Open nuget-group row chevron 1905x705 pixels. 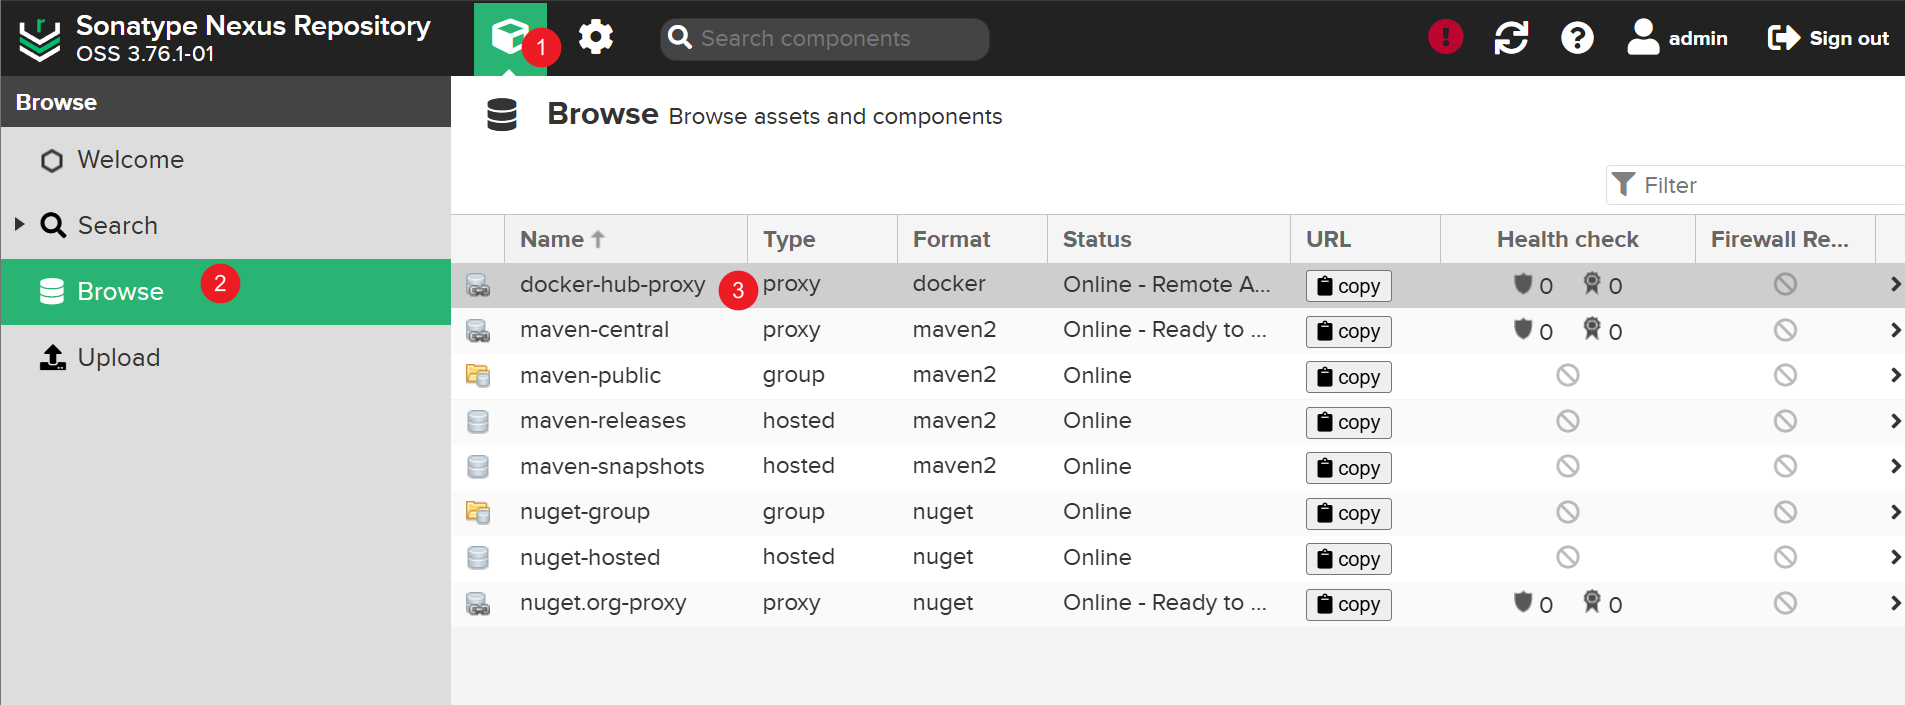click(1895, 512)
